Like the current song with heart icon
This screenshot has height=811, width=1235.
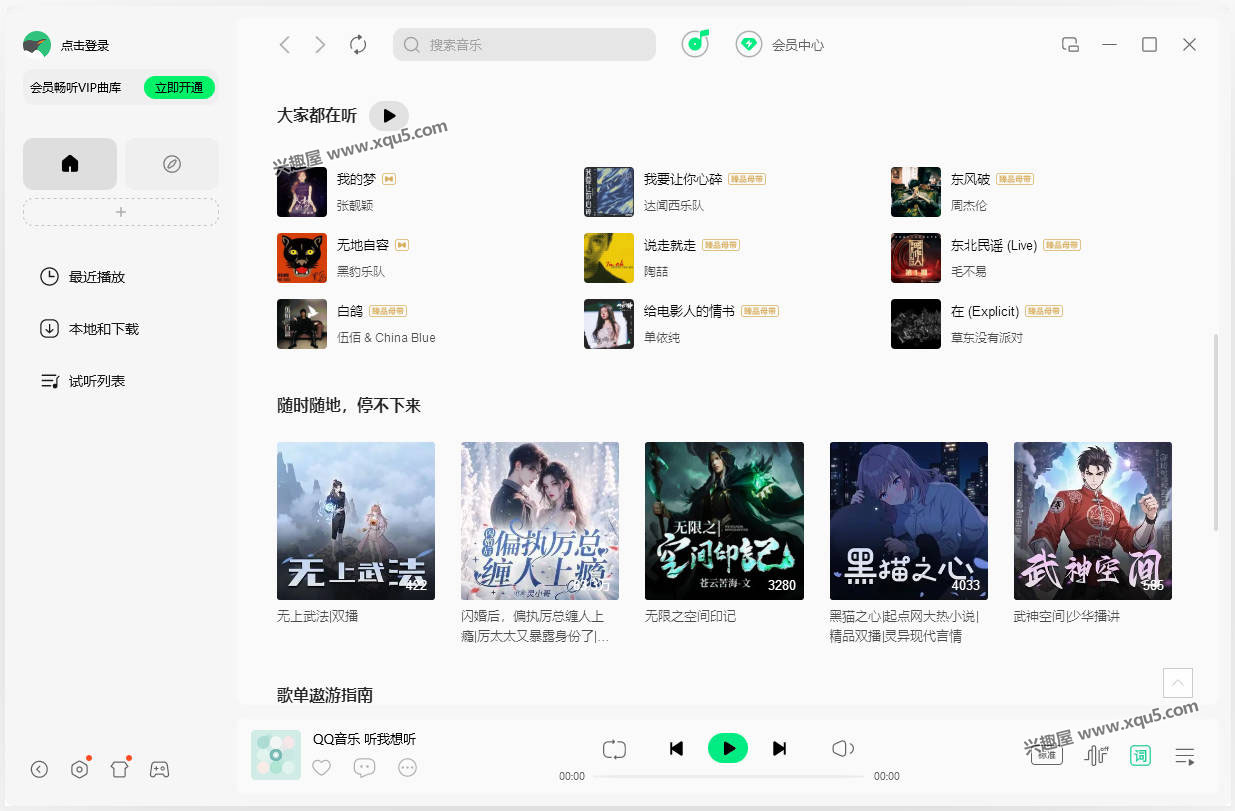click(x=321, y=768)
